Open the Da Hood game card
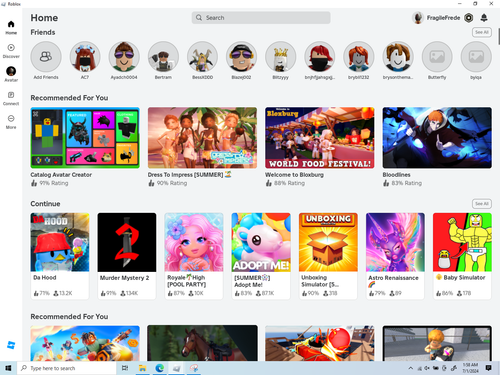 60,256
